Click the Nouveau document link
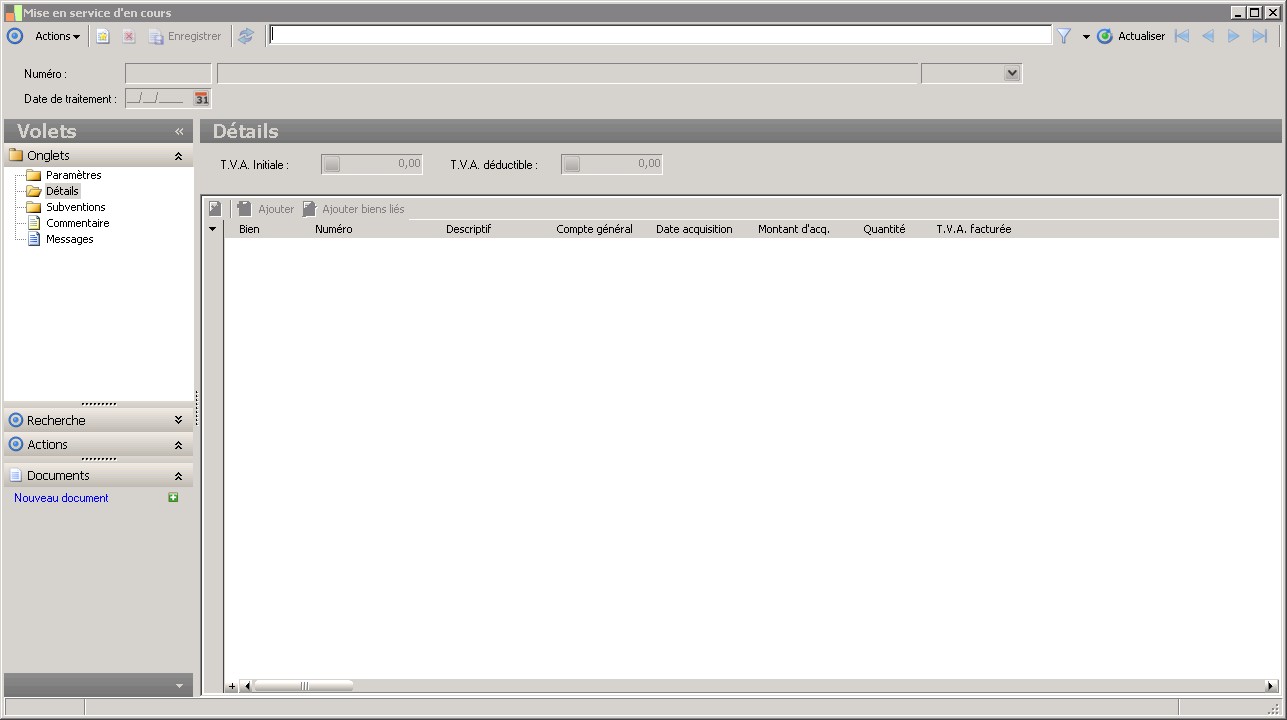The height and width of the screenshot is (720, 1287). [61, 498]
